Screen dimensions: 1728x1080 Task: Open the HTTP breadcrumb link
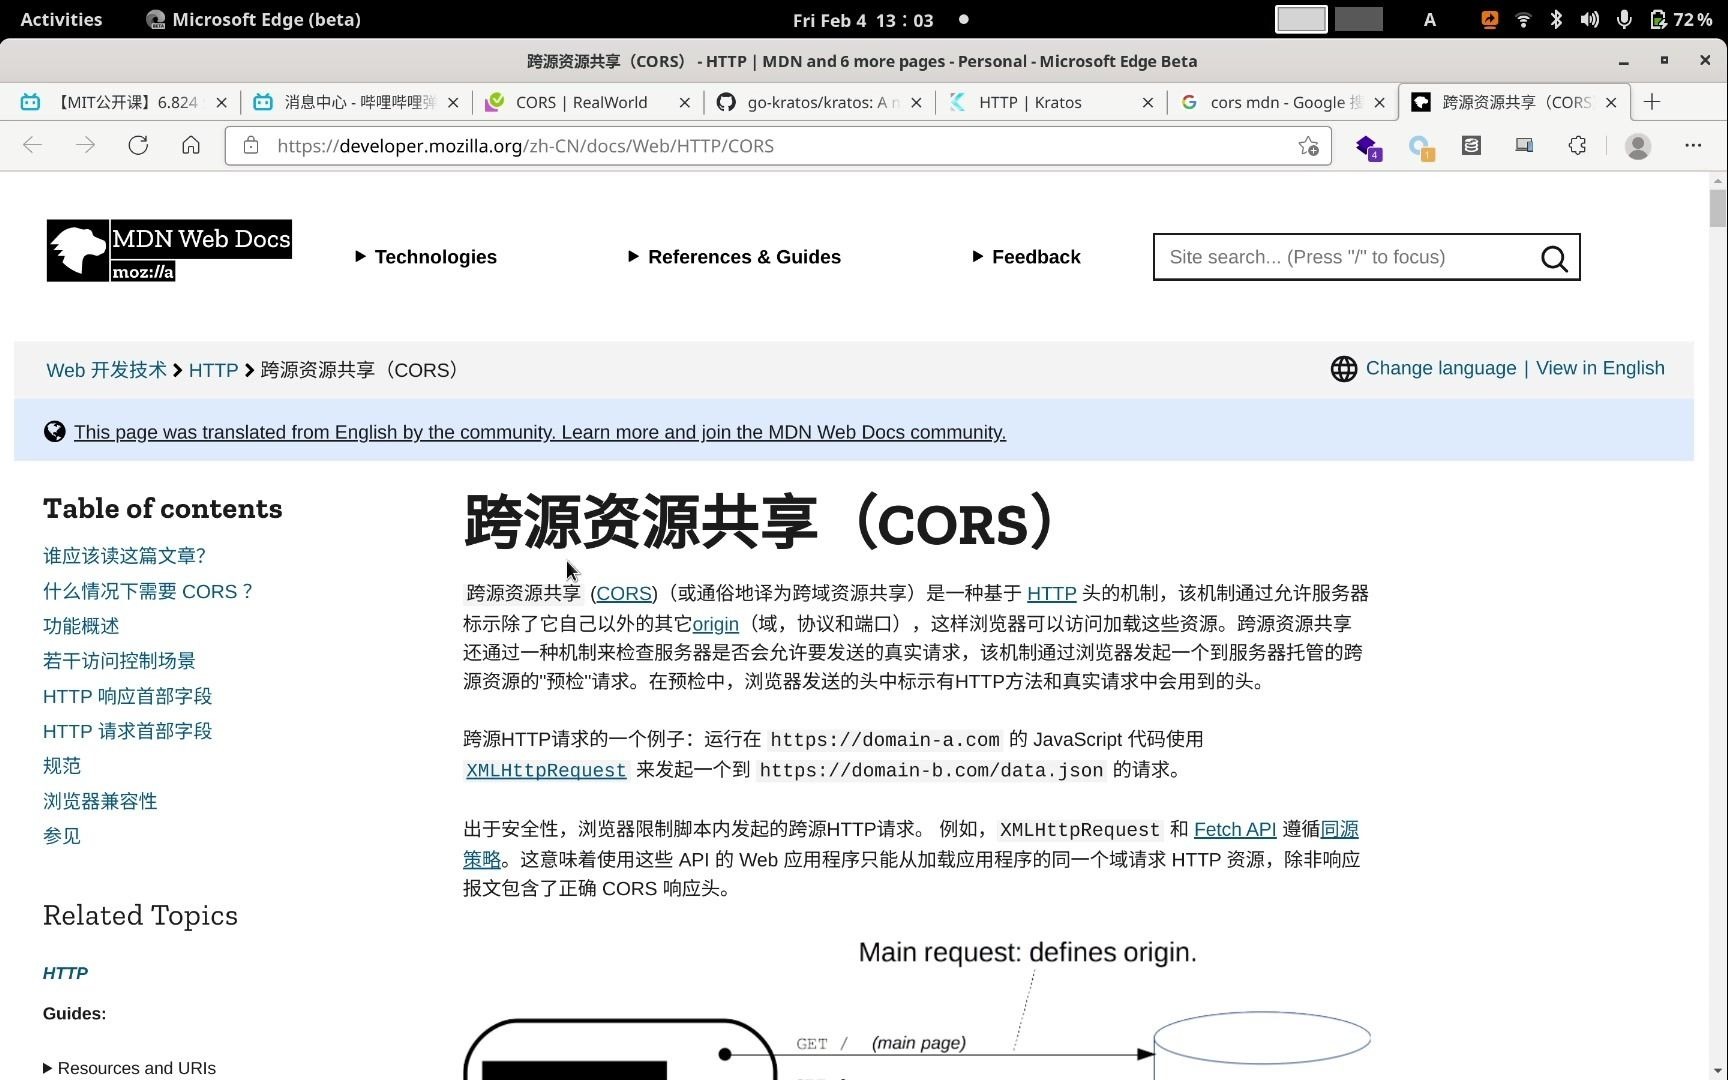(213, 370)
